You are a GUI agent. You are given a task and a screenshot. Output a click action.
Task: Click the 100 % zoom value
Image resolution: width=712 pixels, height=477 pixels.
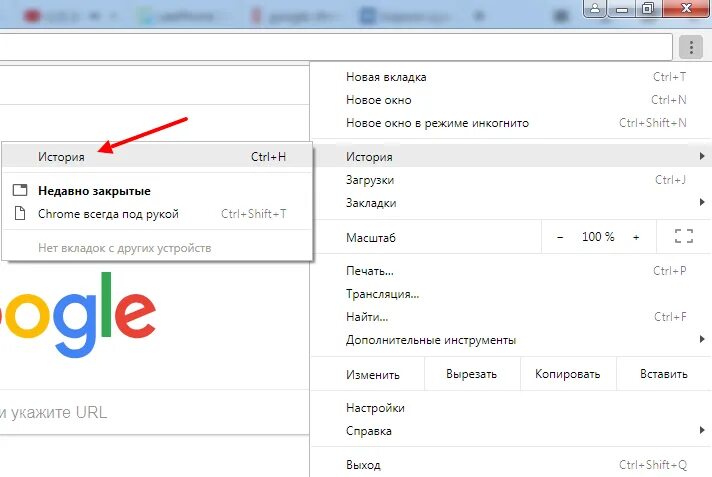pos(598,237)
